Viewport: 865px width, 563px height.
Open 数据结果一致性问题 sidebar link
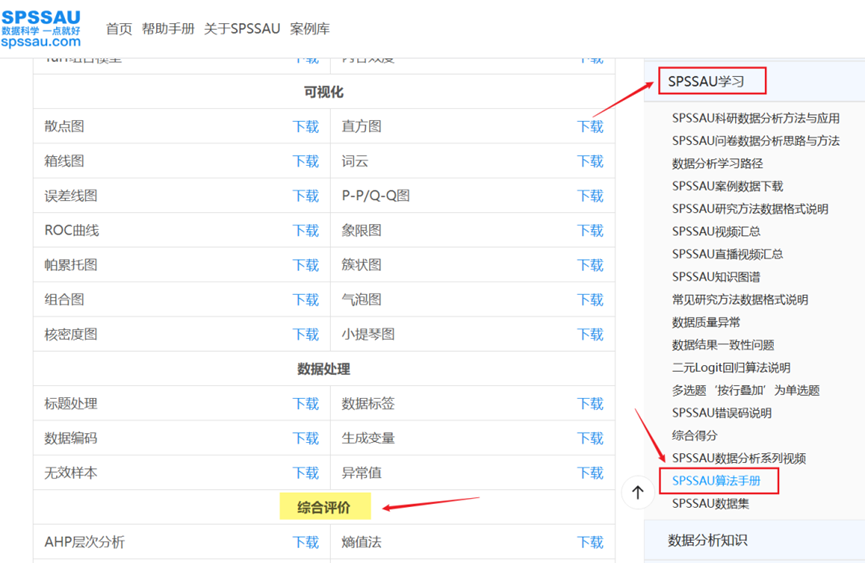tap(723, 345)
